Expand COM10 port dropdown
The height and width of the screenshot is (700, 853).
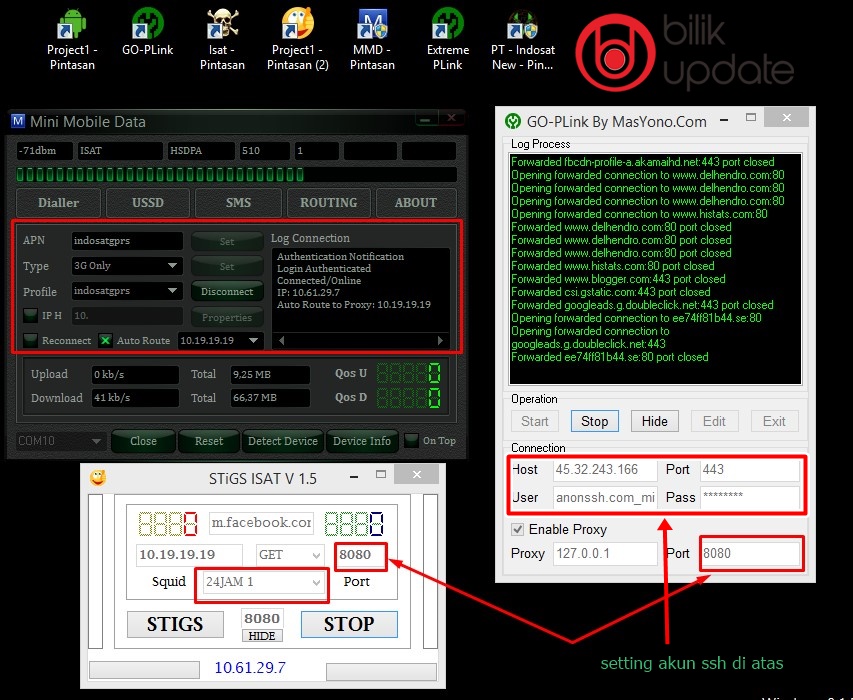click(x=96, y=441)
